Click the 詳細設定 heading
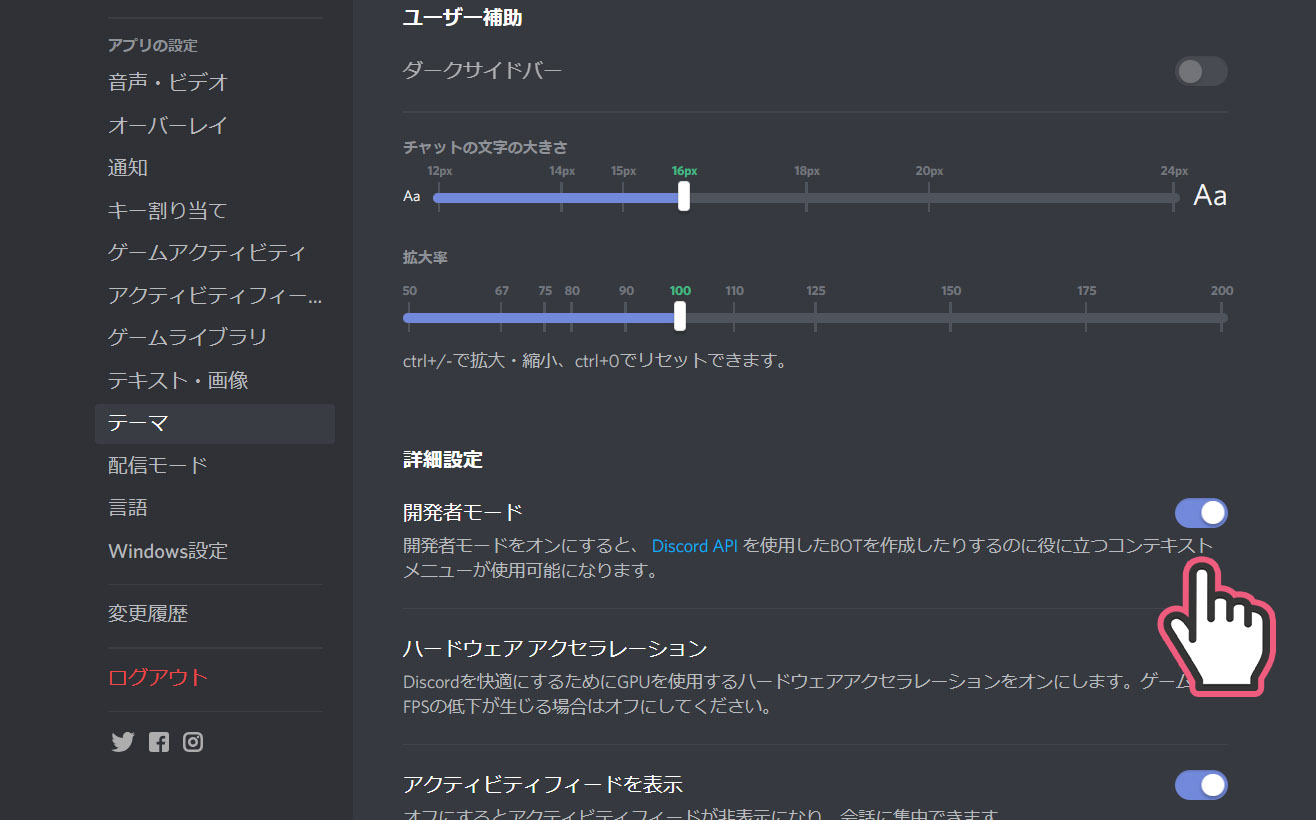This screenshot has height=820, width=1316. pos(443,460)
